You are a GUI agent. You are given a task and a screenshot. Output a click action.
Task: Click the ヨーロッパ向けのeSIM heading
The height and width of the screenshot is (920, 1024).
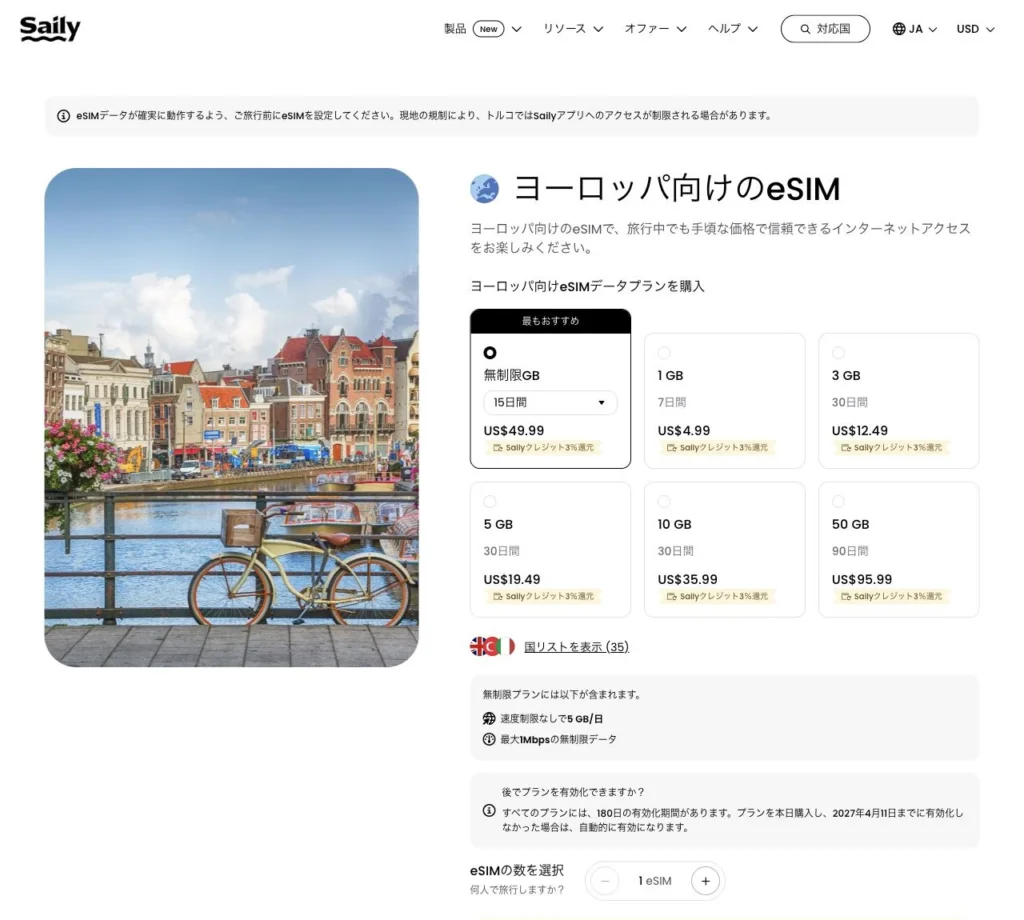click(x=677, y=189)
